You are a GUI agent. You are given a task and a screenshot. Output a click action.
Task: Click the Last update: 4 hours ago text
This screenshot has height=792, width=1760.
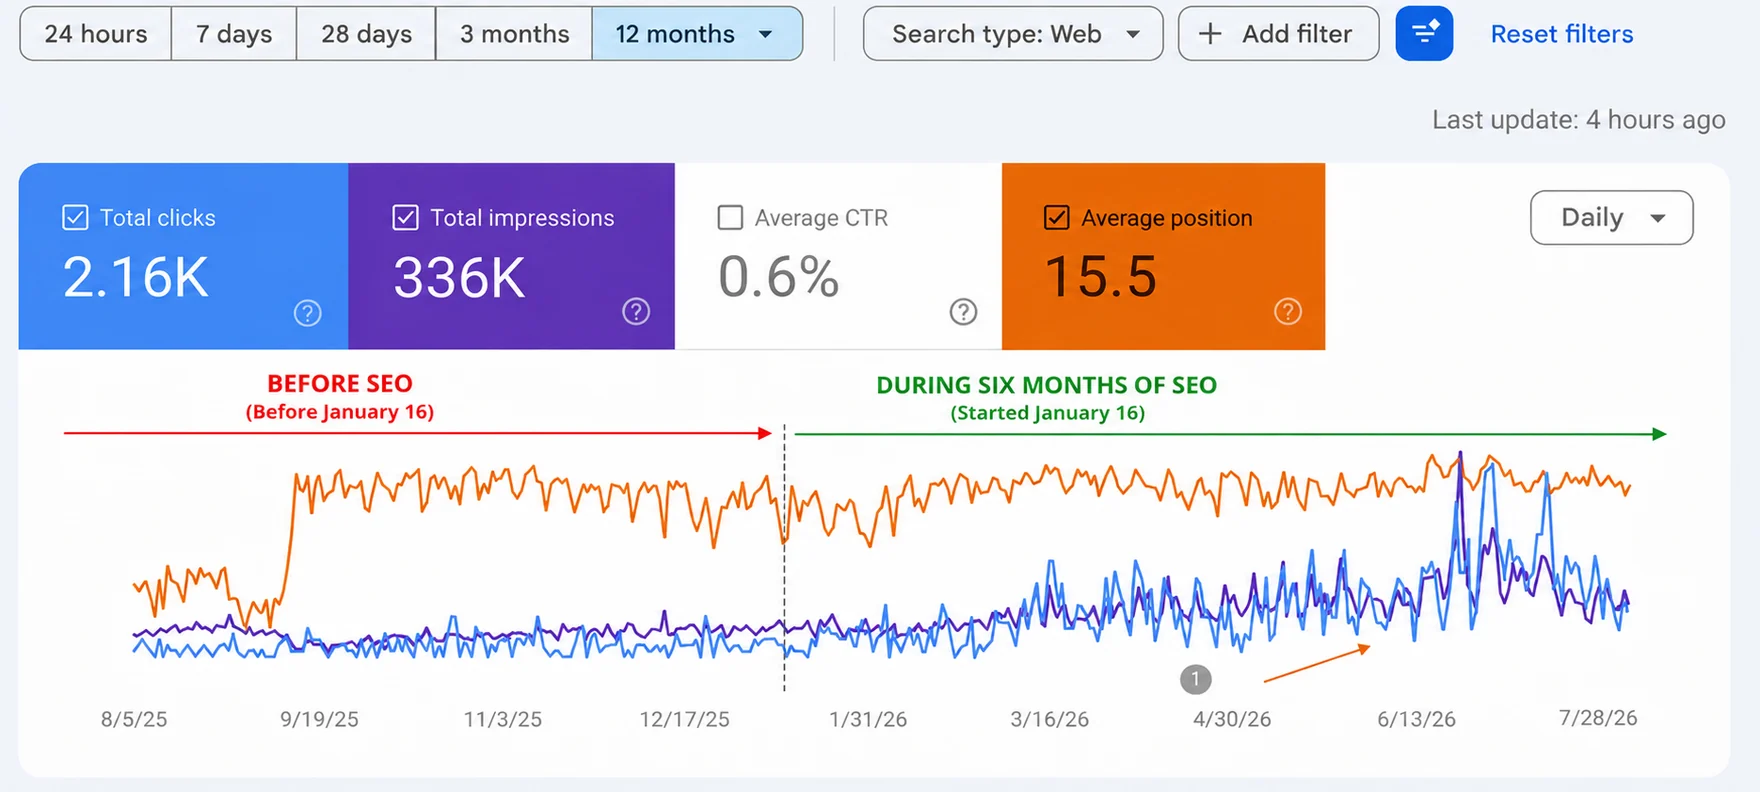tap(1579, 120)
